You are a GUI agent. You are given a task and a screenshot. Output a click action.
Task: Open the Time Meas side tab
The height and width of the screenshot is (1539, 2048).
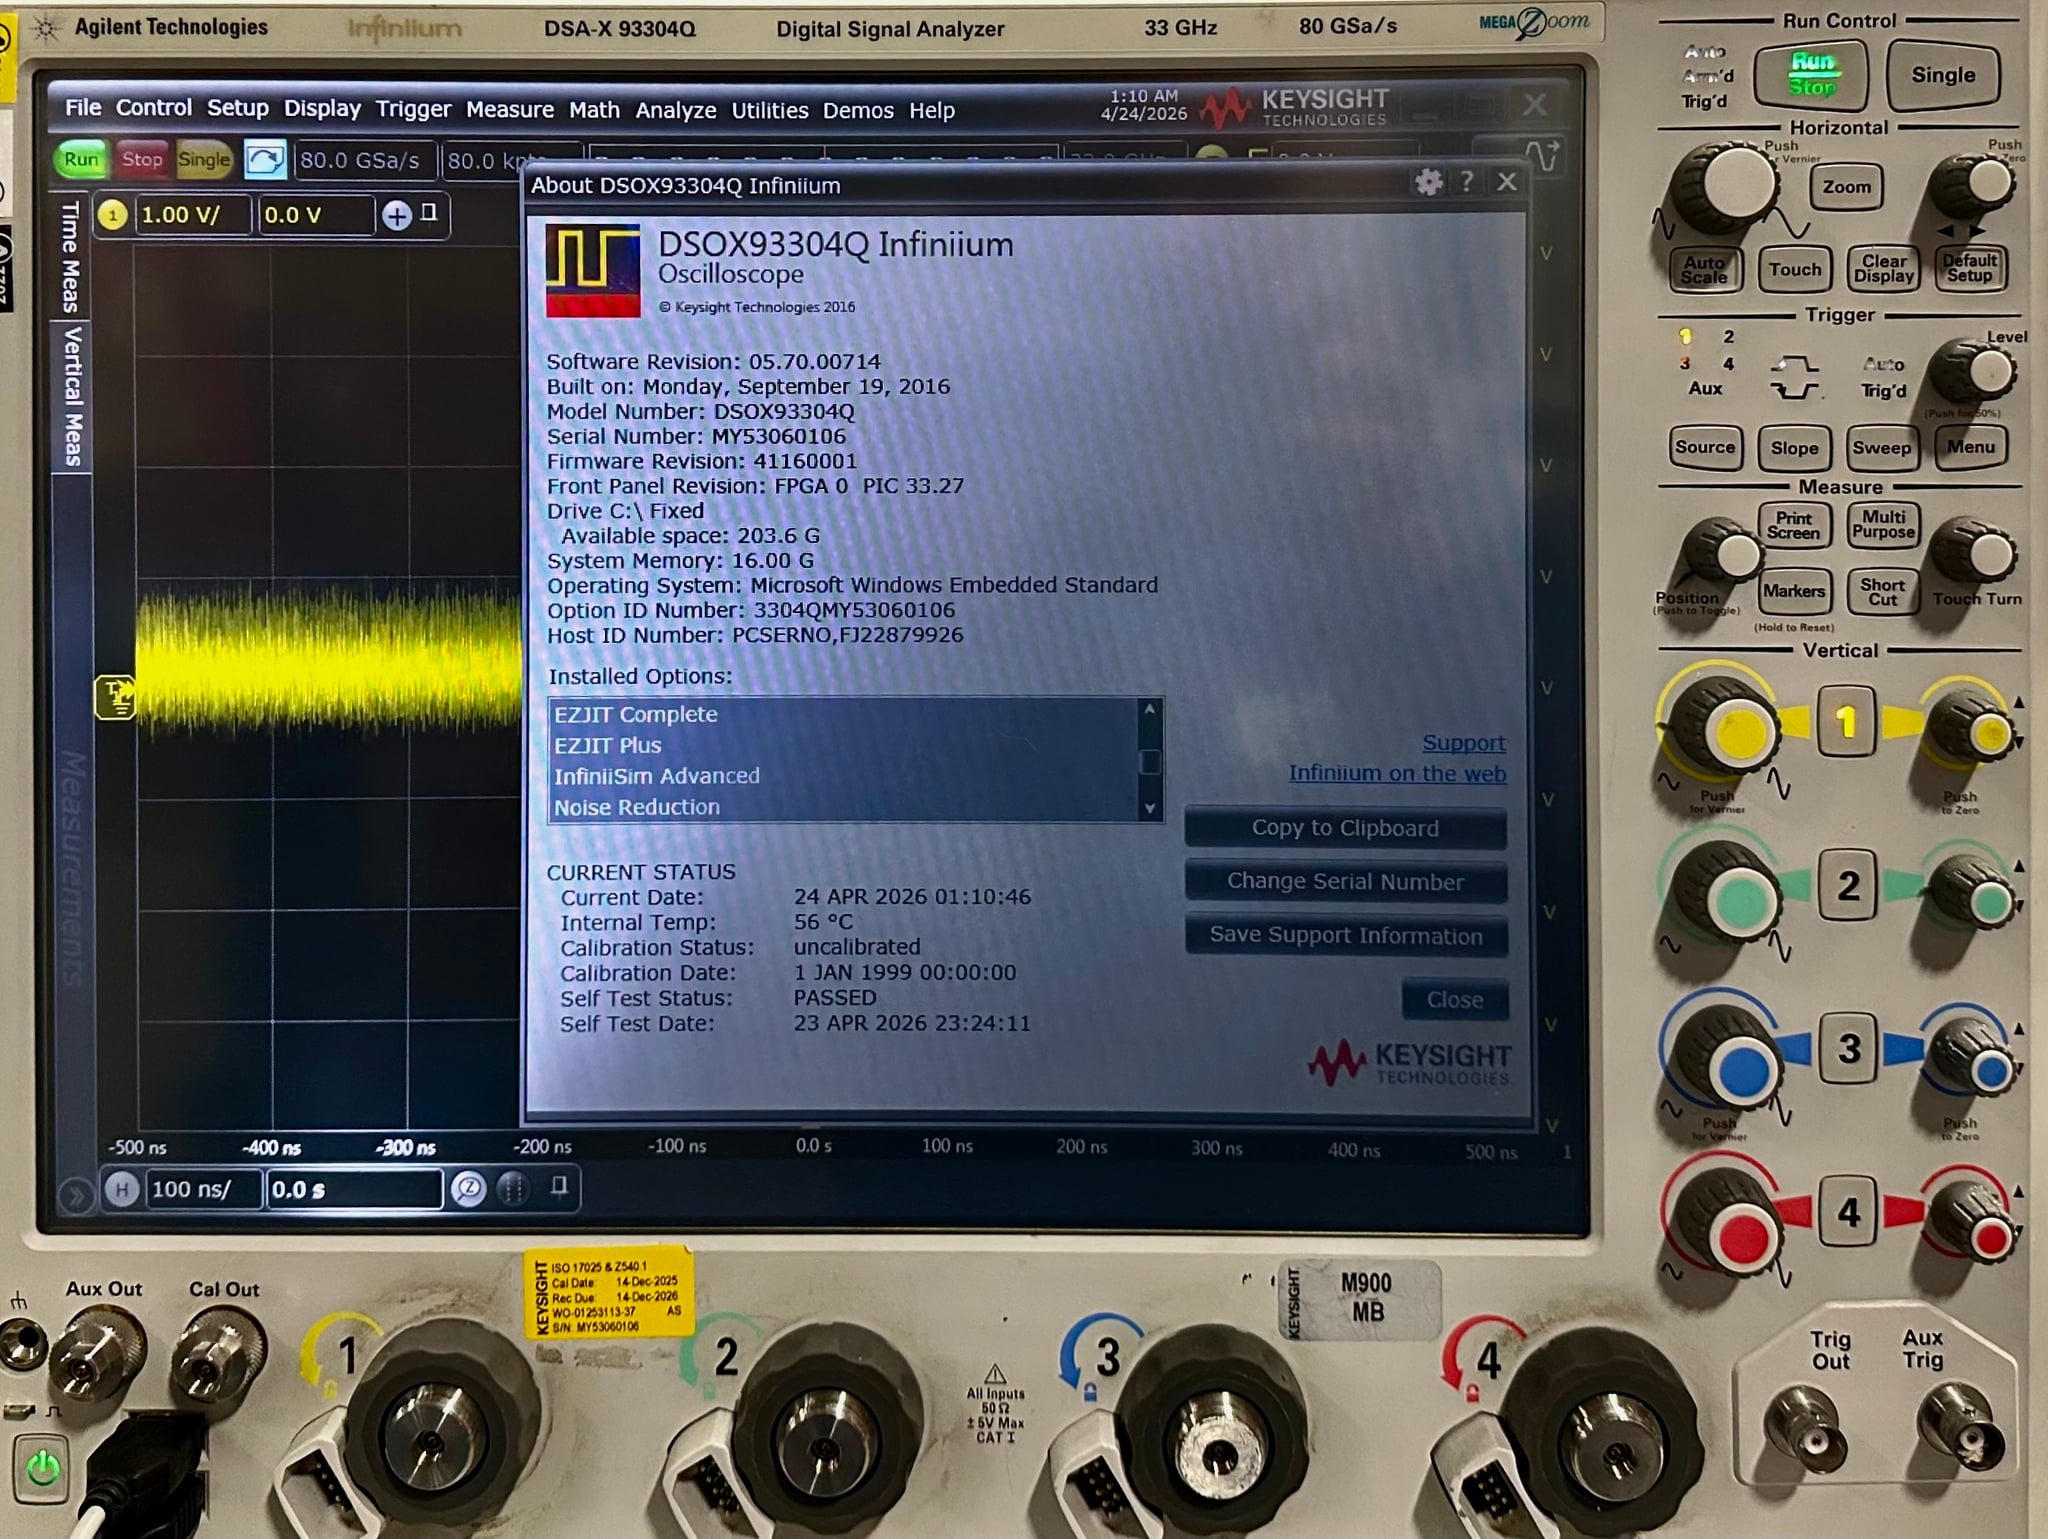coord(70,257)
